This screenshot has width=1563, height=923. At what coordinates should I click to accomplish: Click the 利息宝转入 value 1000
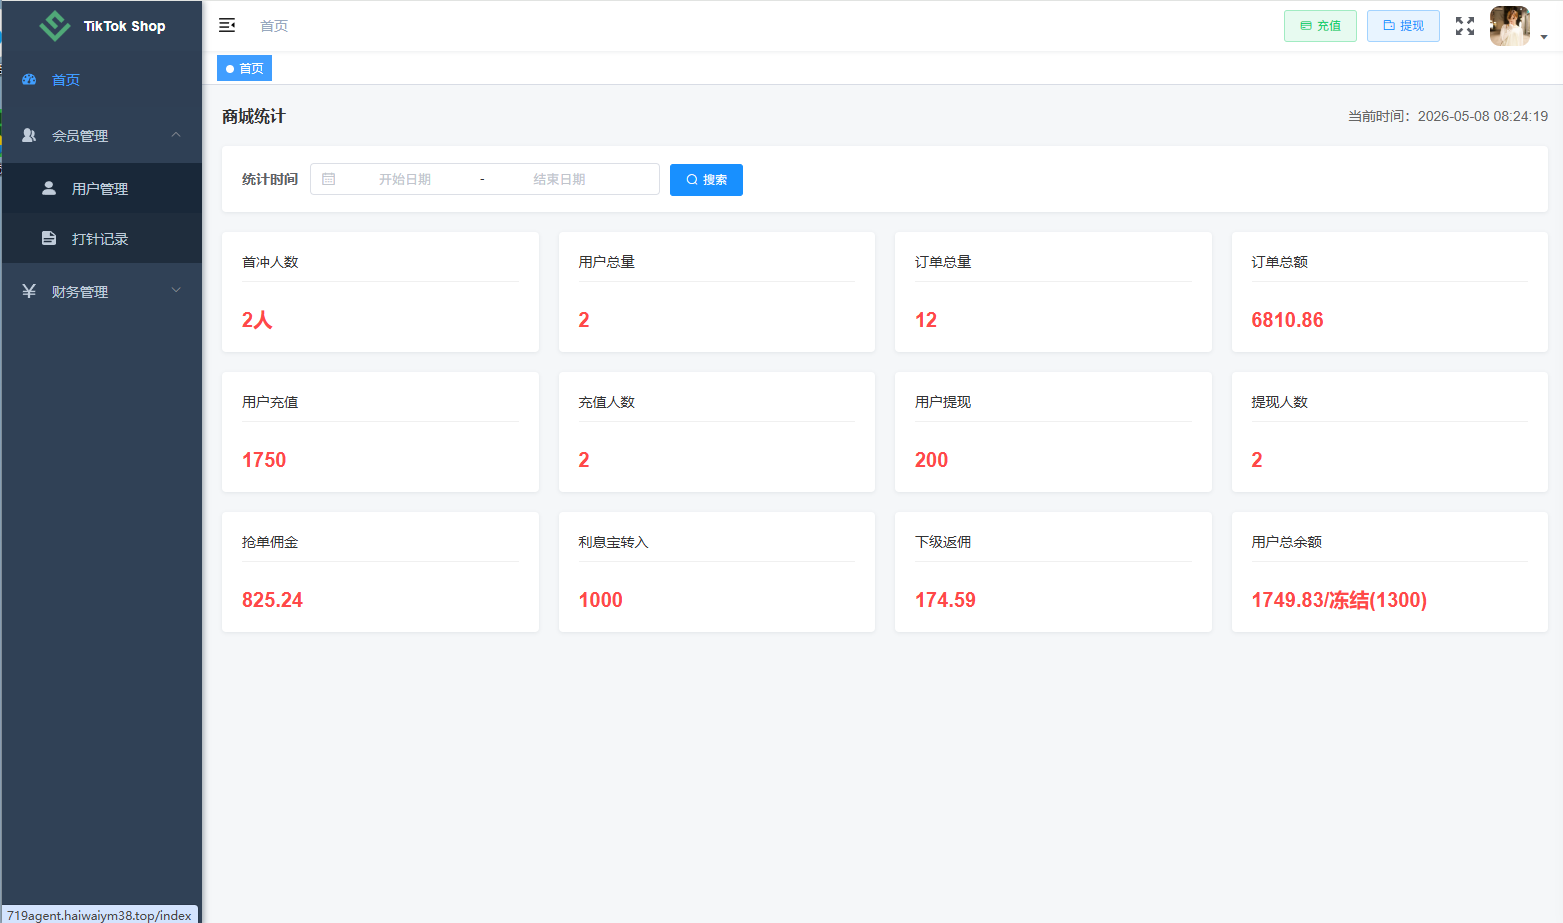600,600
